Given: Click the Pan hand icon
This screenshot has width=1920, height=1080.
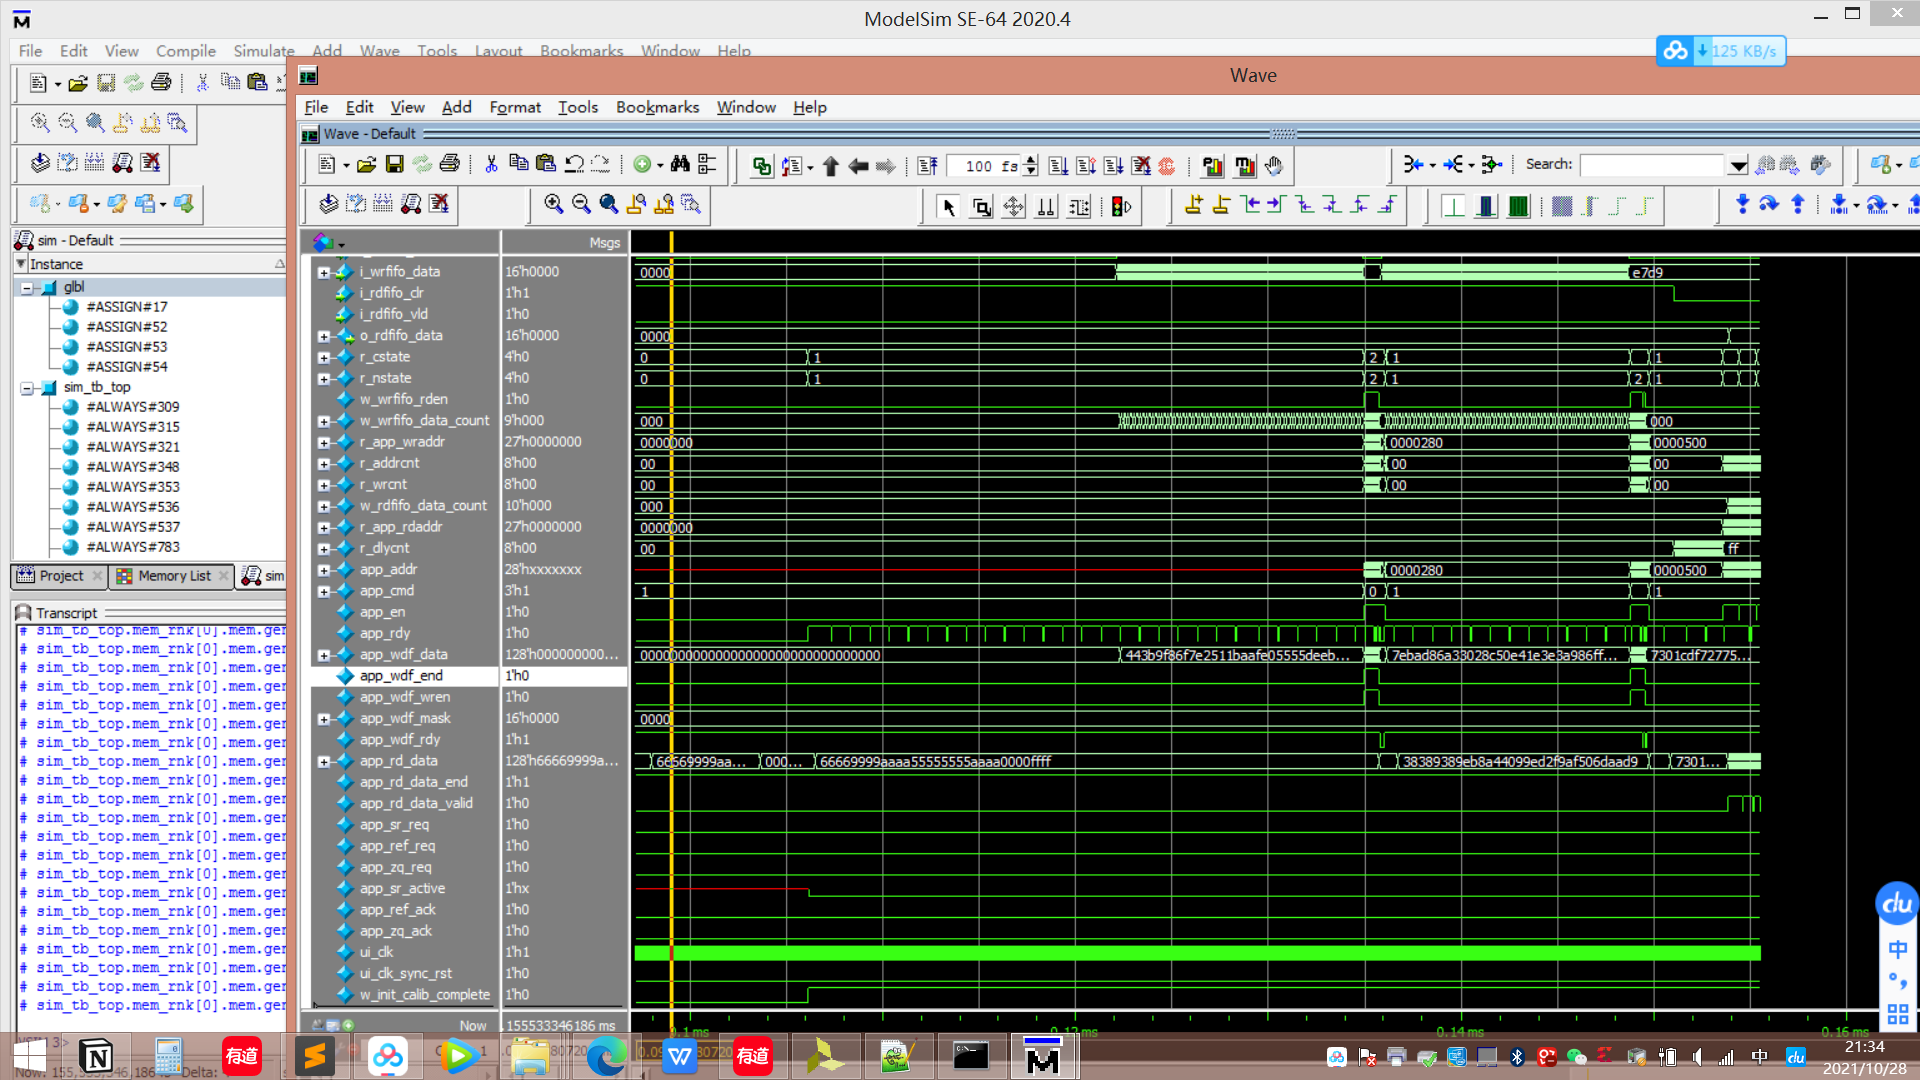Looking at the screenshot, I should coord(1273,166).
